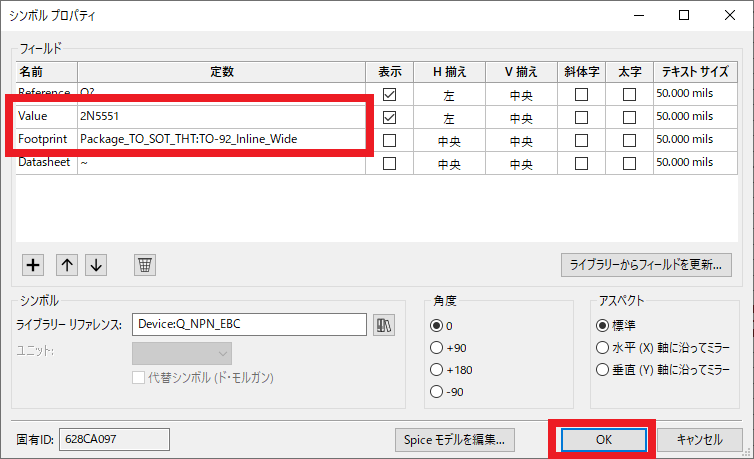This screenshot has width=754, height=459.
Task: Check italic checkbox for Value row
Action: point(580,118)
